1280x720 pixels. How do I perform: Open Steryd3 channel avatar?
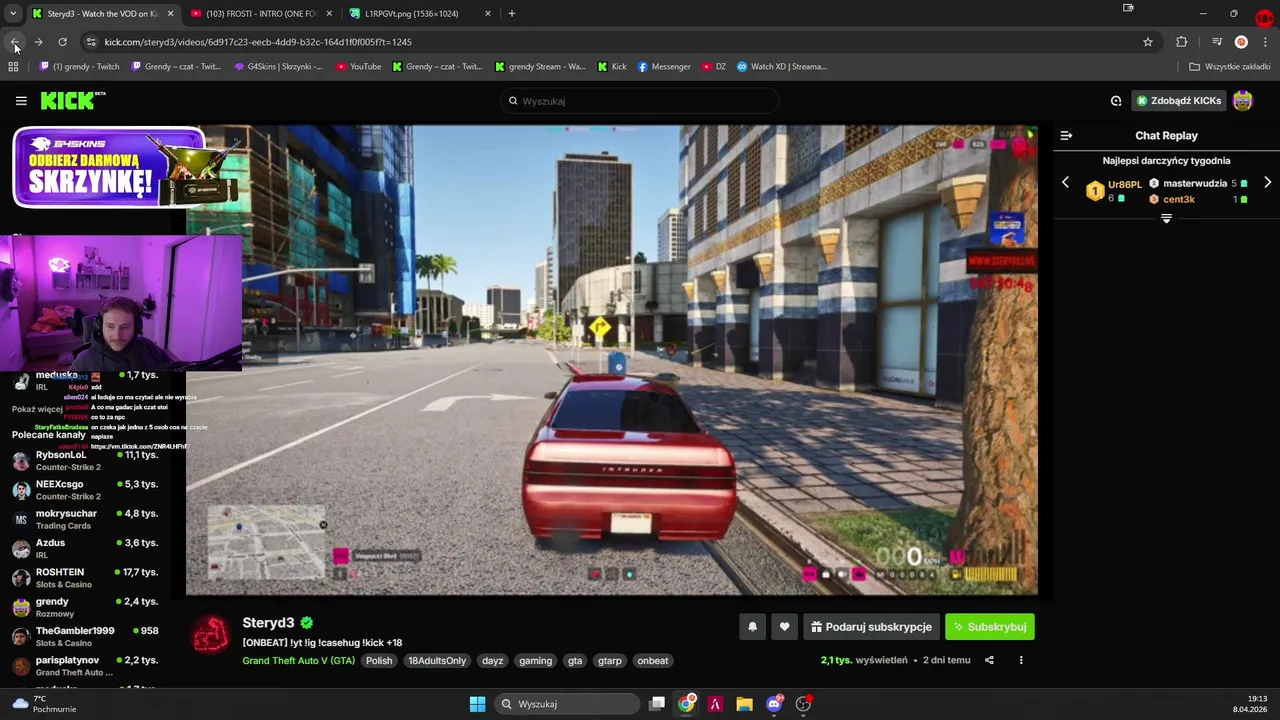tap(210, 634)
